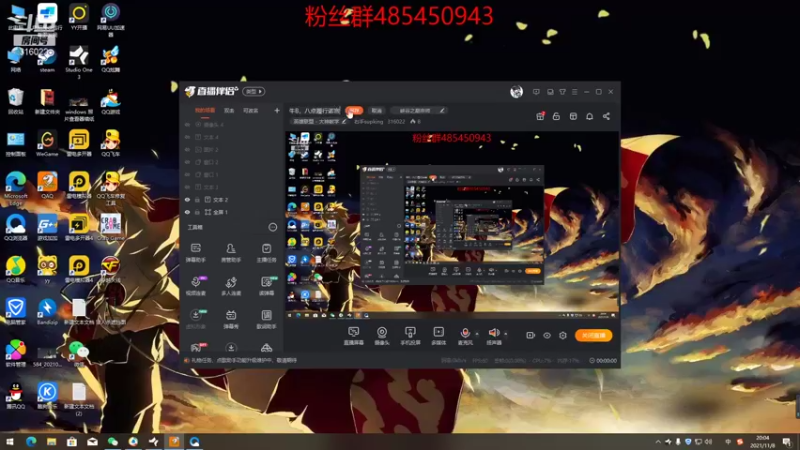Add a 直播屏幕 screen capture source
Image resolution: width=800 pixels, height=450 pixels.
coord(354,336)
